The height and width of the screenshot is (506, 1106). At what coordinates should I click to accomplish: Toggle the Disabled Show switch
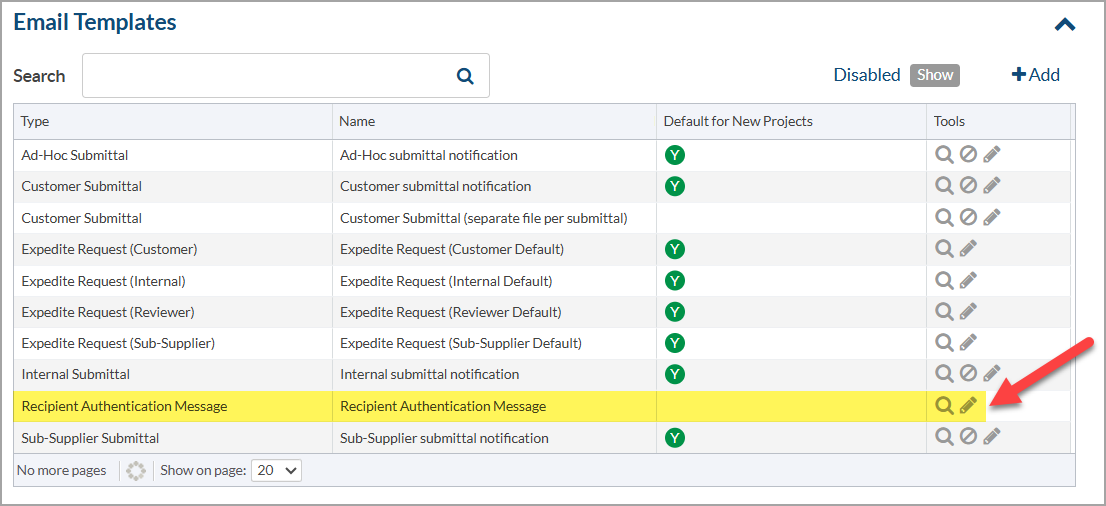935,75
